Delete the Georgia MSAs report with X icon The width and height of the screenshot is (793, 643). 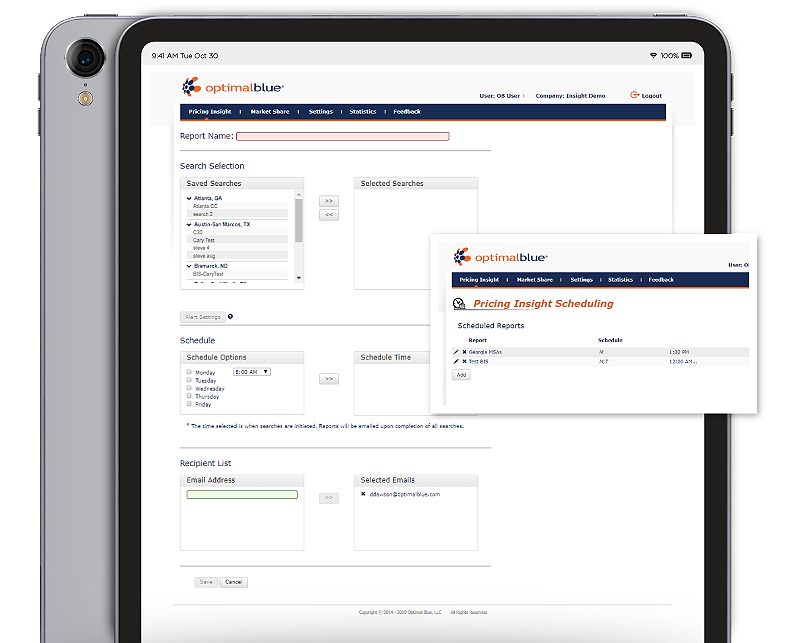click(464, 352)
